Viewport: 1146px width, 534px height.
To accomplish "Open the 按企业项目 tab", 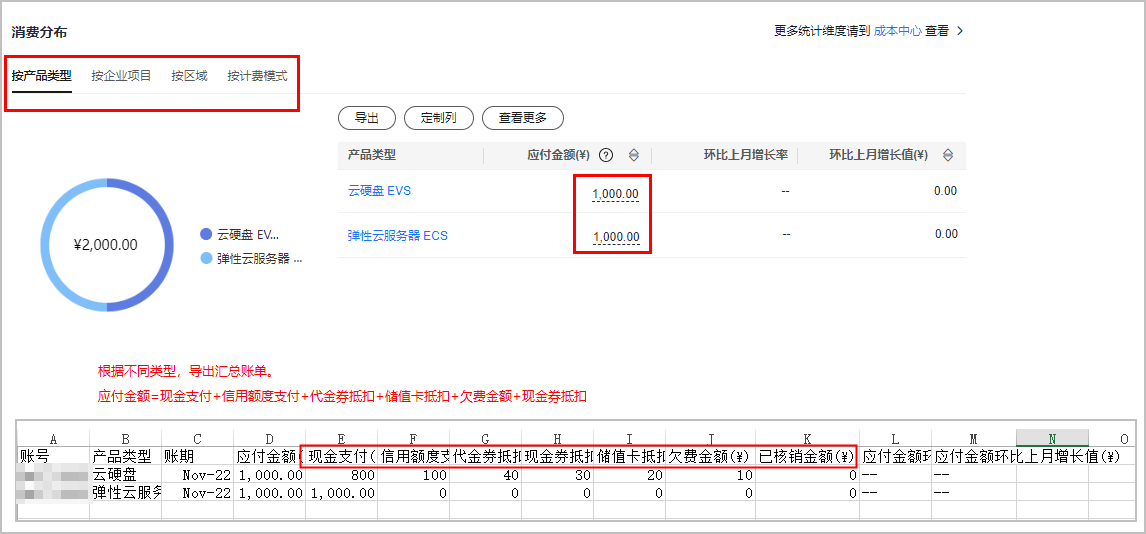I will 121,76.
